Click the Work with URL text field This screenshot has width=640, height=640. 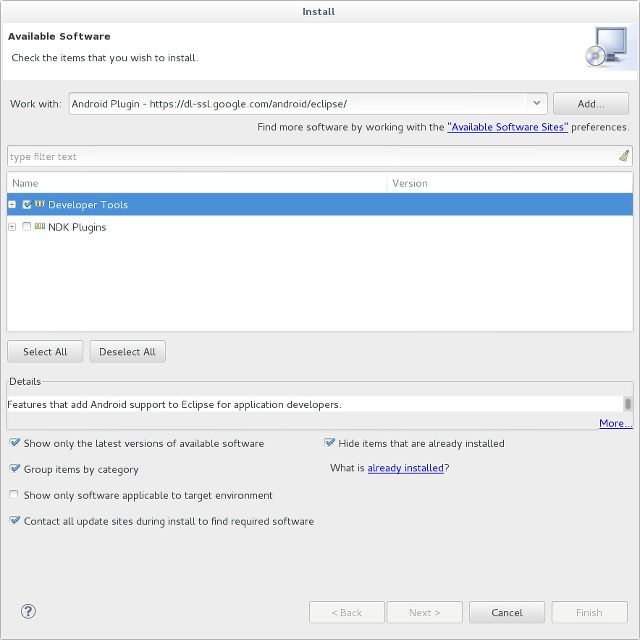(298, 104)
